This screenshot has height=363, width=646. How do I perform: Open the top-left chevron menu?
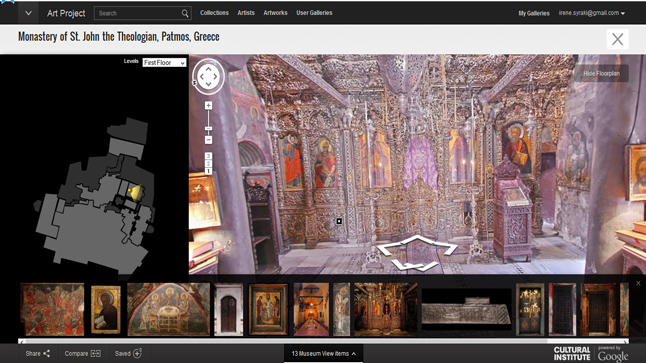(28, 13)
